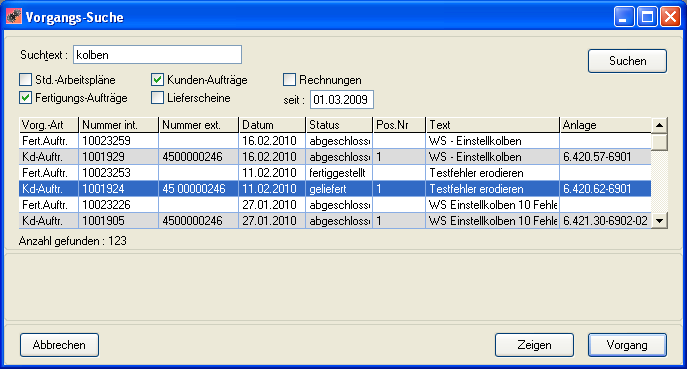Select row with number 10023253
Viewport: 687px width, 369px height.
pos(335,173)
